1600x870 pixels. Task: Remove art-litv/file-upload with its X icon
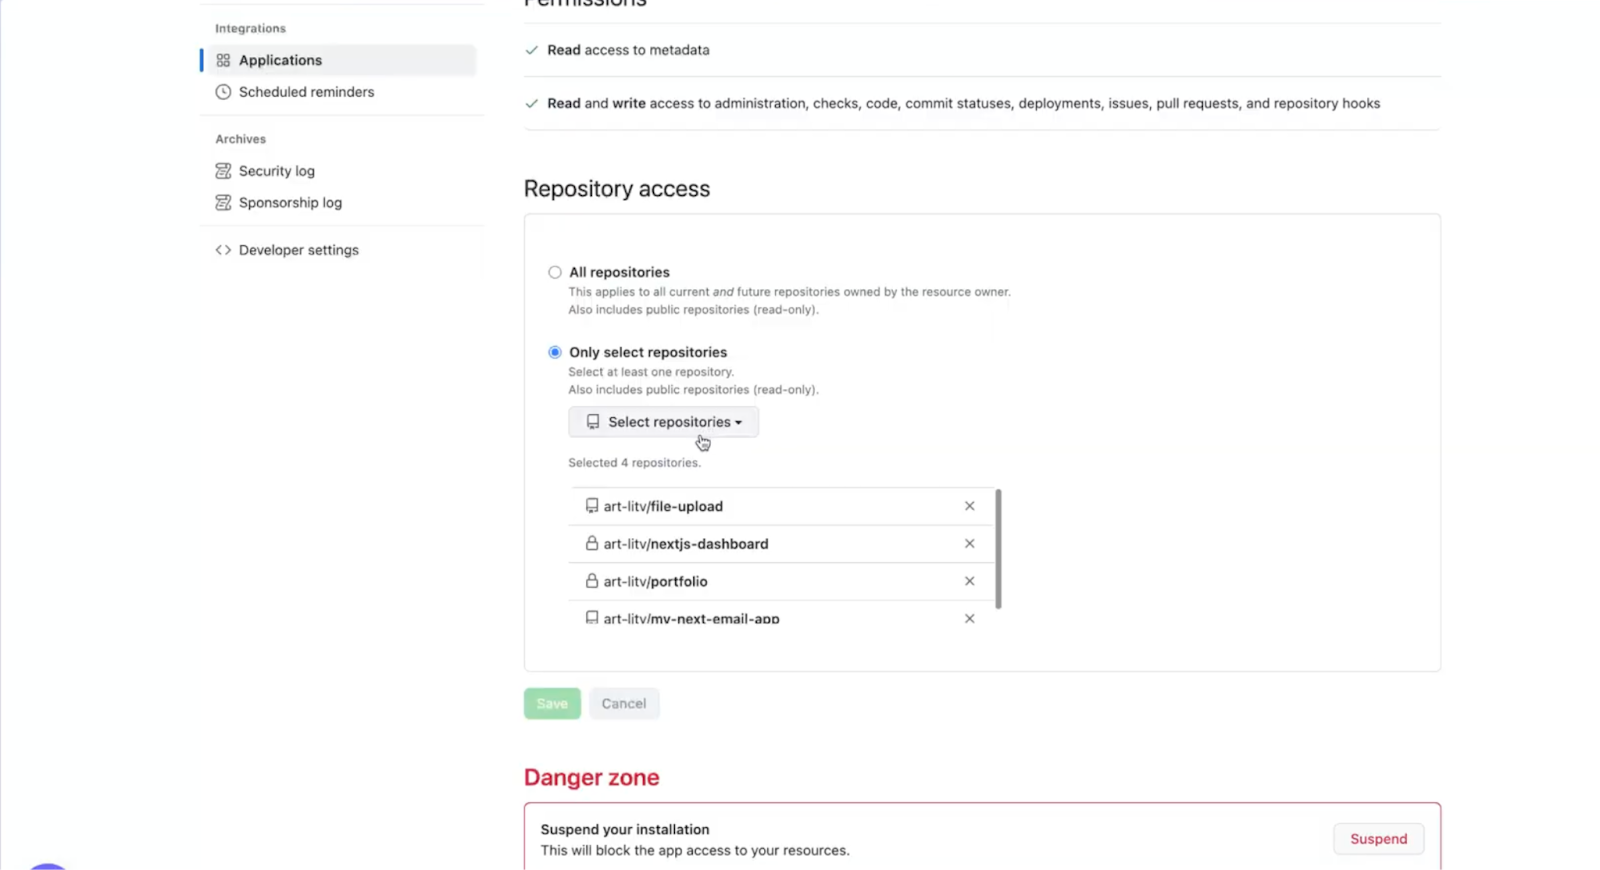969,506
